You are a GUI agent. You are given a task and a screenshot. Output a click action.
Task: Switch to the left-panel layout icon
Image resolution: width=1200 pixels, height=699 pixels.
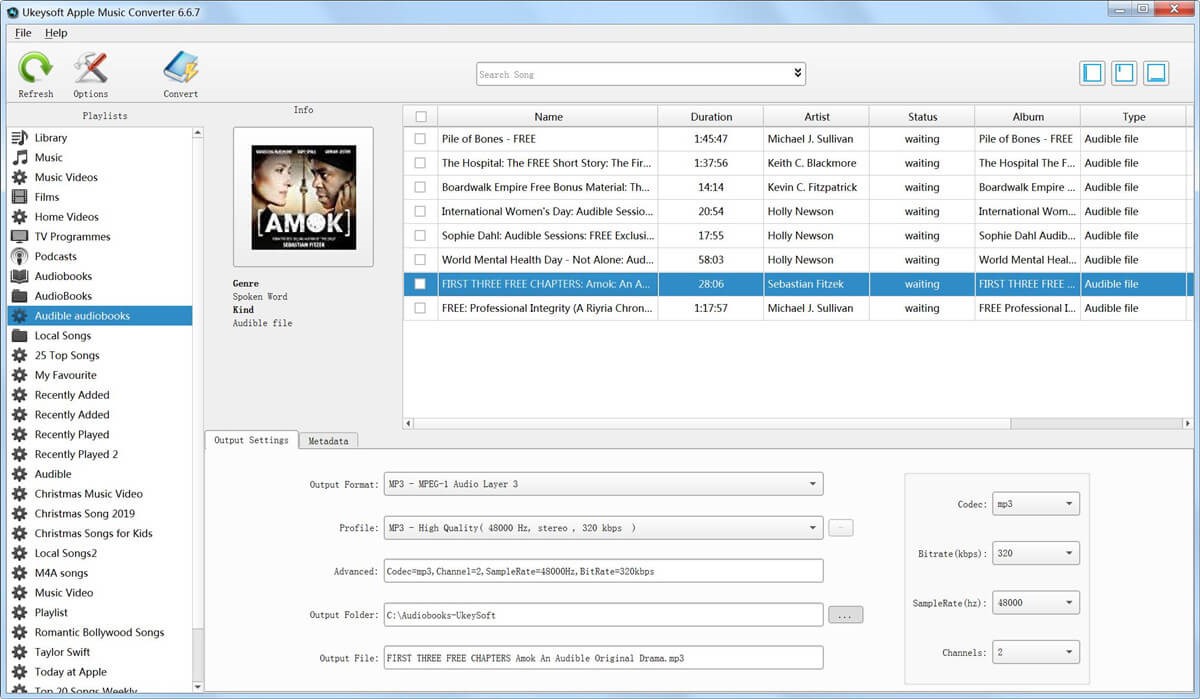coord(1092,73)
